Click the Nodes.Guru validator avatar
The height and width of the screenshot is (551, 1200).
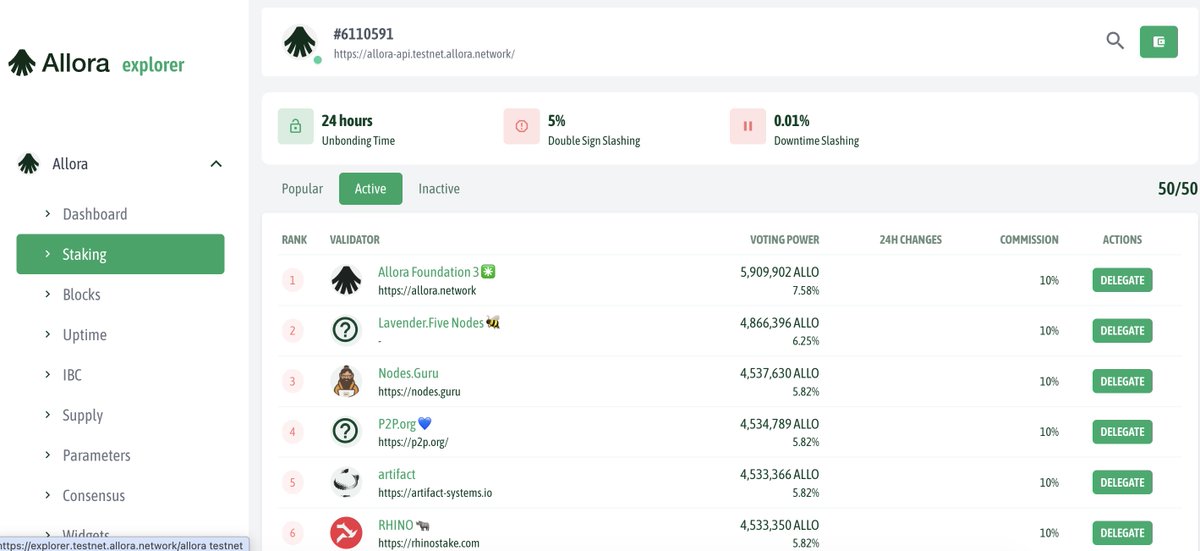[x=345, y=381]
